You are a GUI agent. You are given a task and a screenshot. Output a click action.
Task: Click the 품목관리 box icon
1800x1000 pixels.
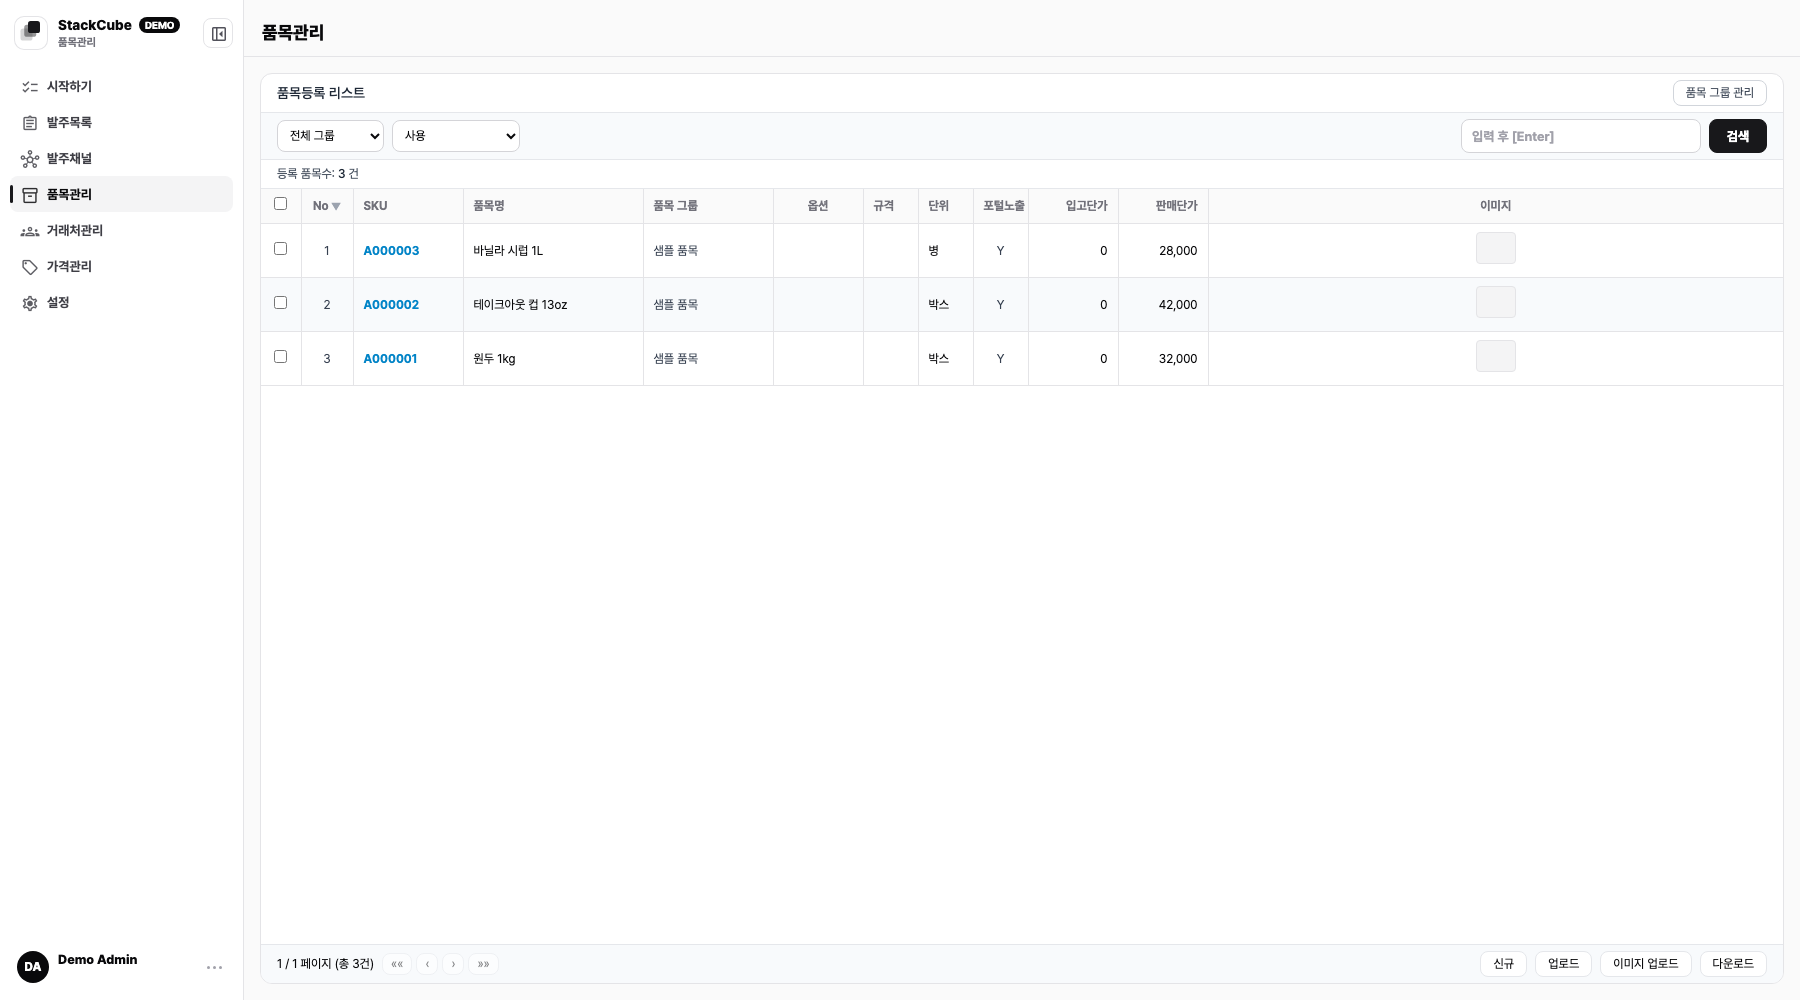[30, 195]
